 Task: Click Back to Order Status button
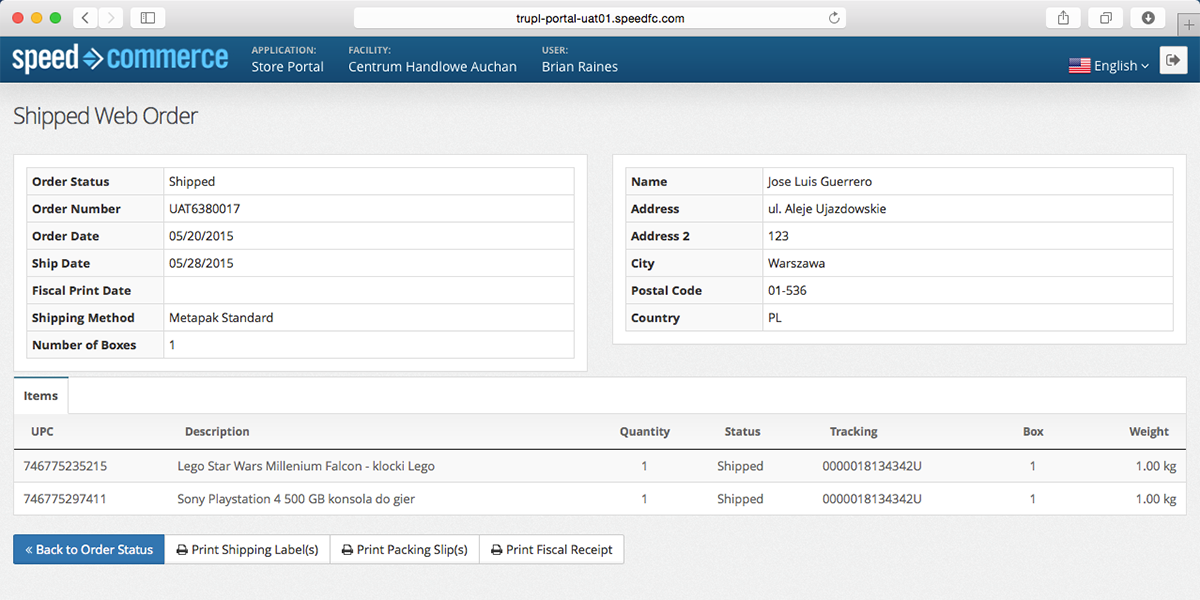pyautogui.click(x=89, y=549)
